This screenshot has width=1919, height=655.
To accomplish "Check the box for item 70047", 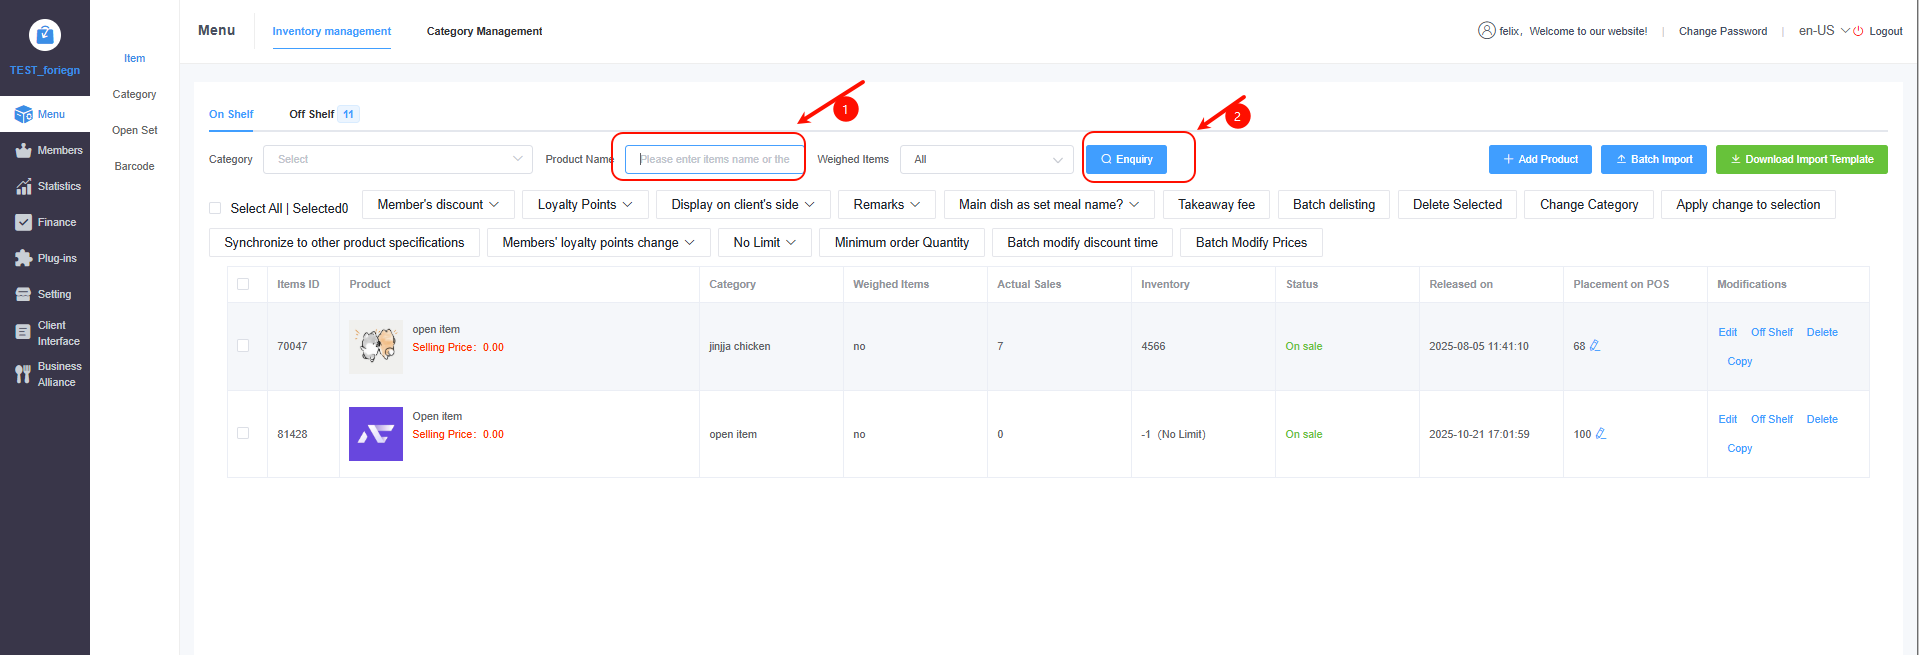I will click(243, 346).
